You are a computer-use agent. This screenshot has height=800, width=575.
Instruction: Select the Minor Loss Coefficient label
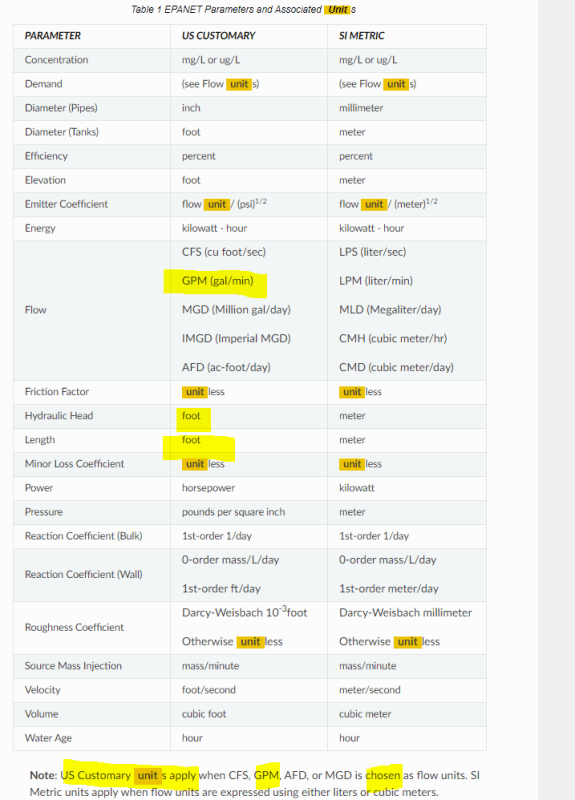pos(74,464)
